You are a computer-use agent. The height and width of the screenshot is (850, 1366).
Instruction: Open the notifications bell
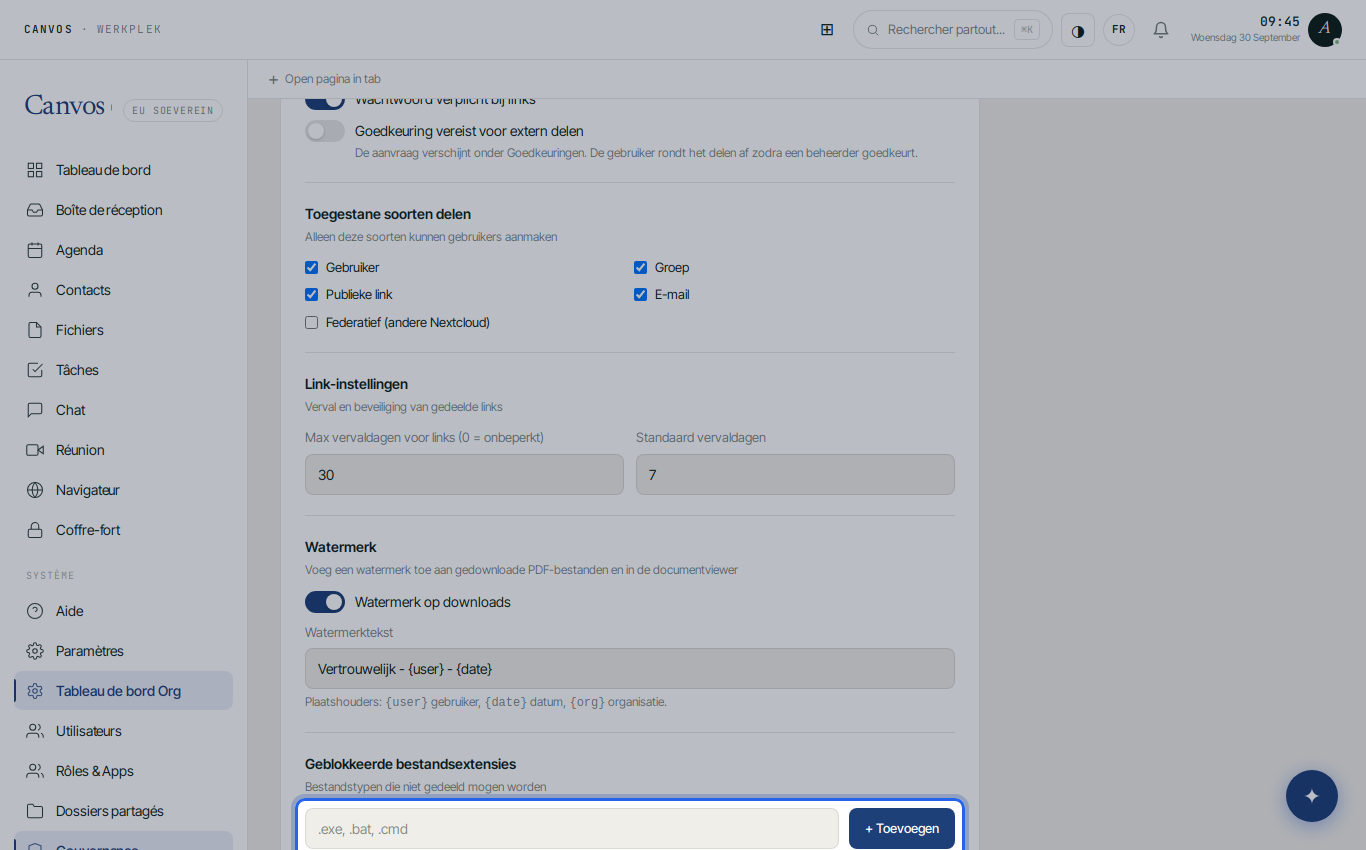(x=1161, y=30)
